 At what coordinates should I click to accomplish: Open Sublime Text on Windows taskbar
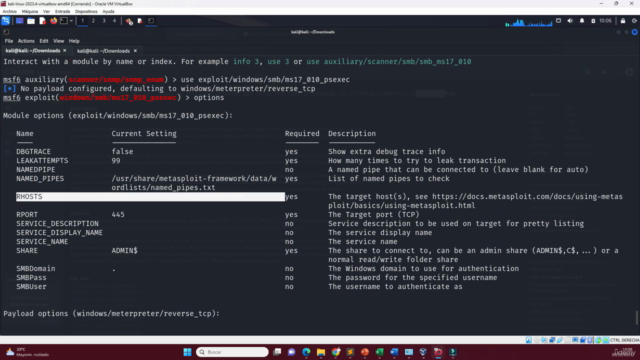[x=350, y=352]
